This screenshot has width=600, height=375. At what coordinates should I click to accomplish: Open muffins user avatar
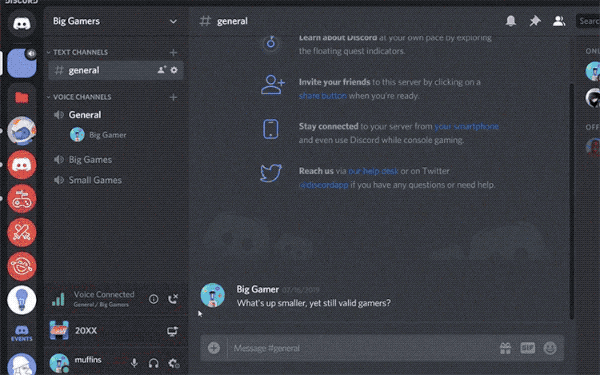[59, 363]
